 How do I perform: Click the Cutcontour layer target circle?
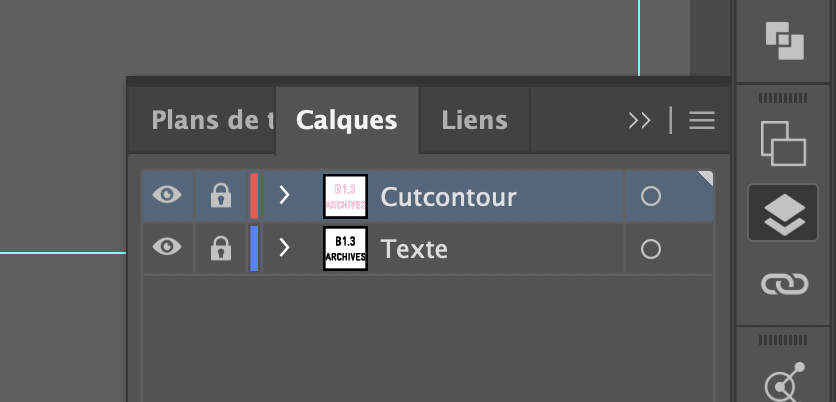pyautogui.click(x=650, y=197)
